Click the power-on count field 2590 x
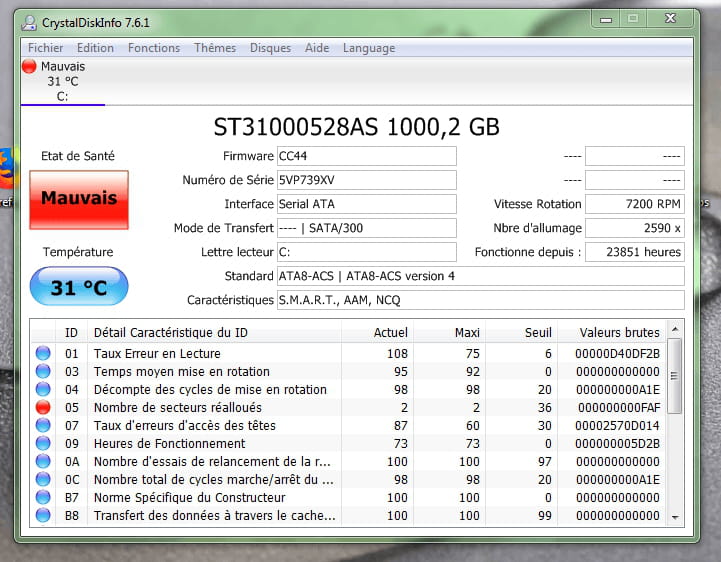Screen dimensions: 721x562 click(x=635, y=228)
